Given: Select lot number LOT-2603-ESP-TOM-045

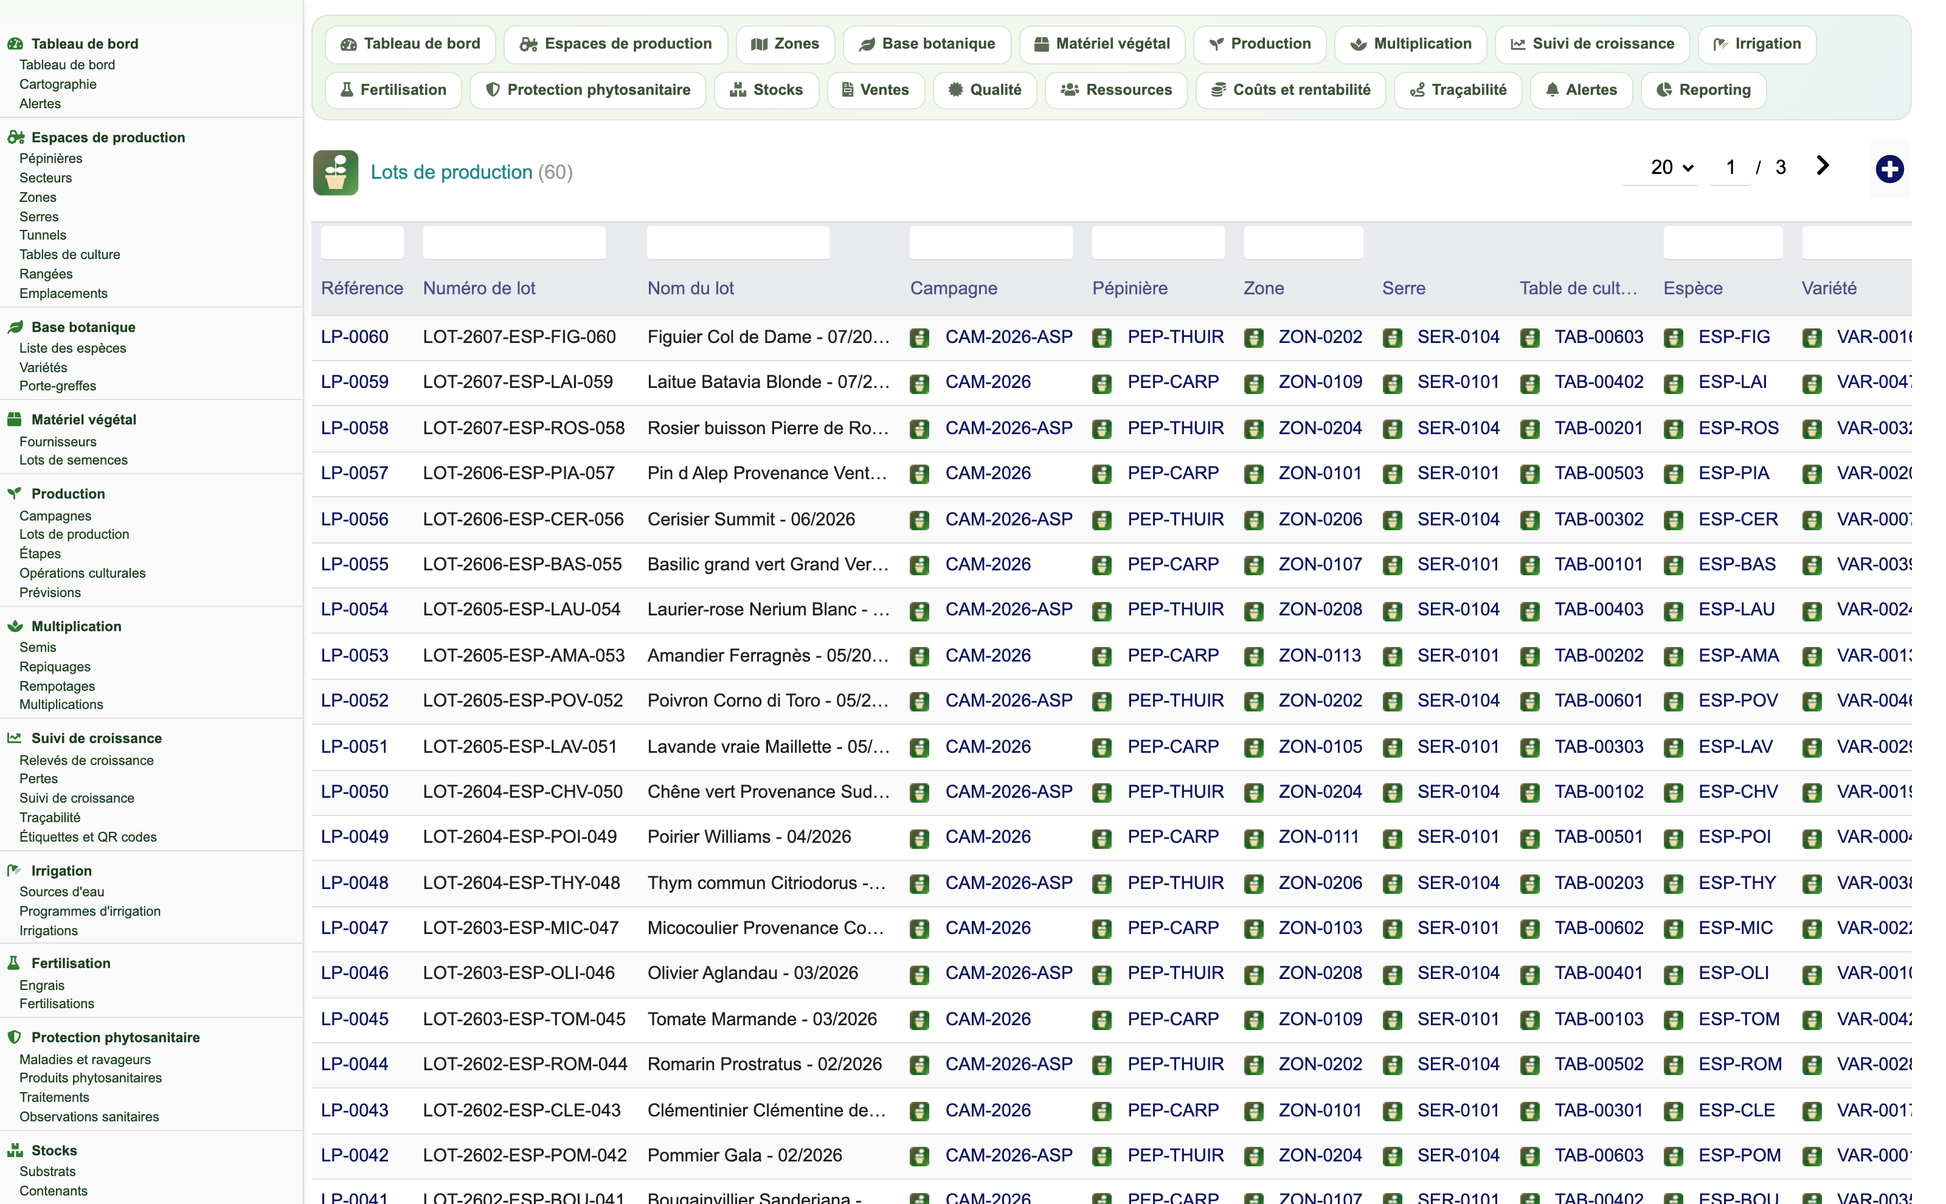Looking at the screenshot, I should point(524,1019).
